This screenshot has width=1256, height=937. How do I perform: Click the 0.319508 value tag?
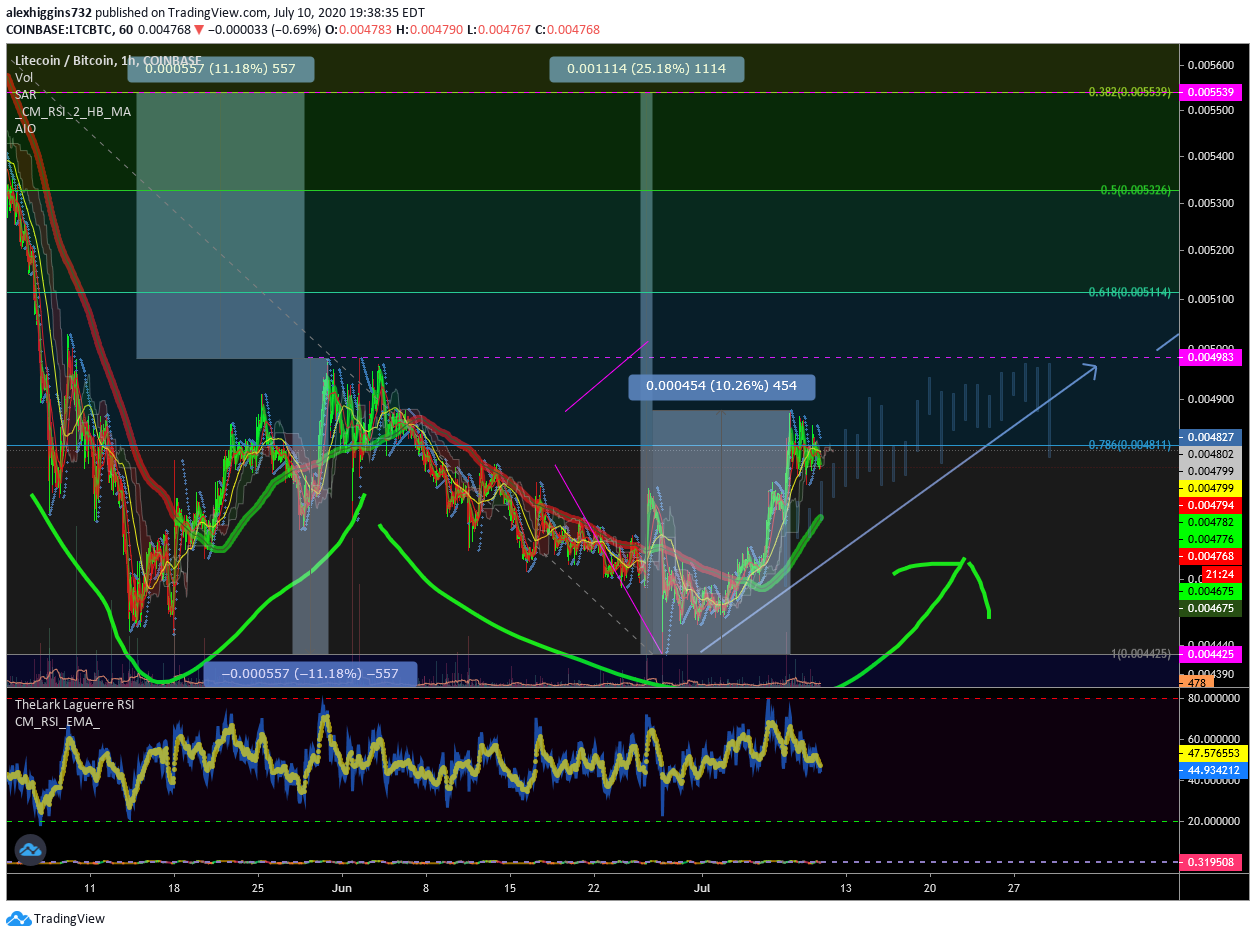(x=1213, y=862)
